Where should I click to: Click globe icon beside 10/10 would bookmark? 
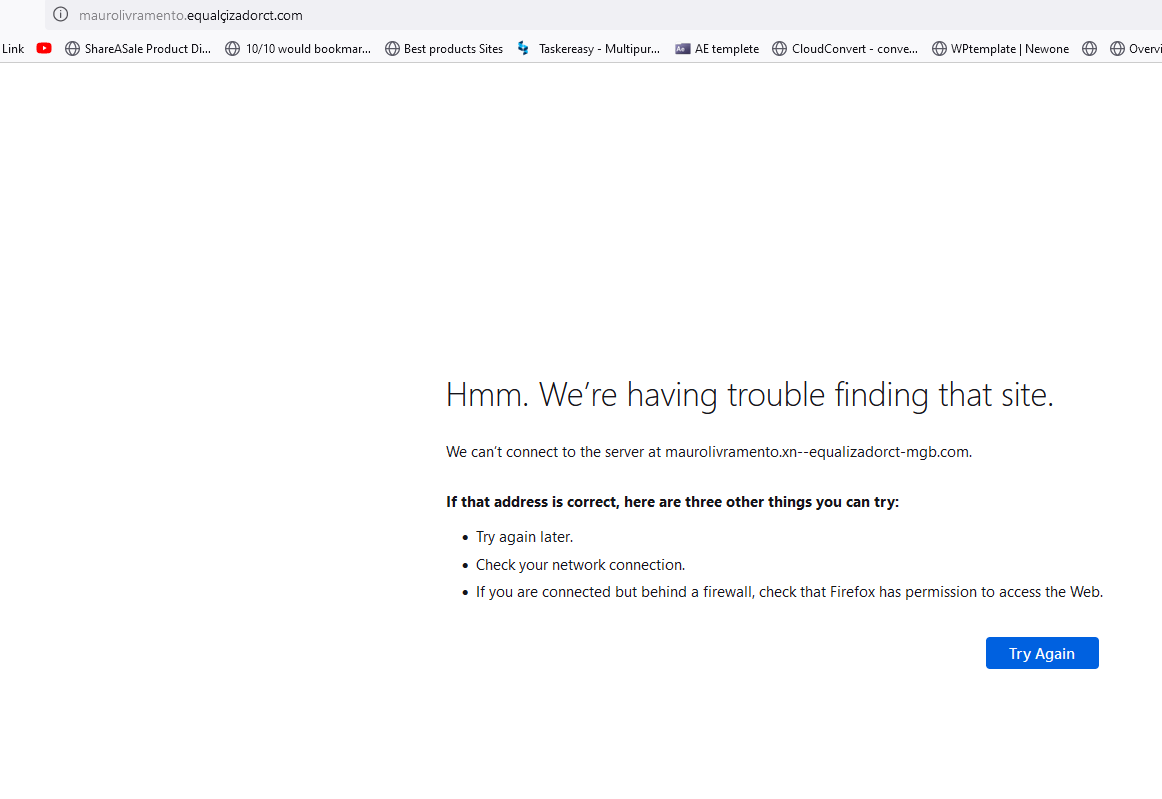(x=233, y=49)
